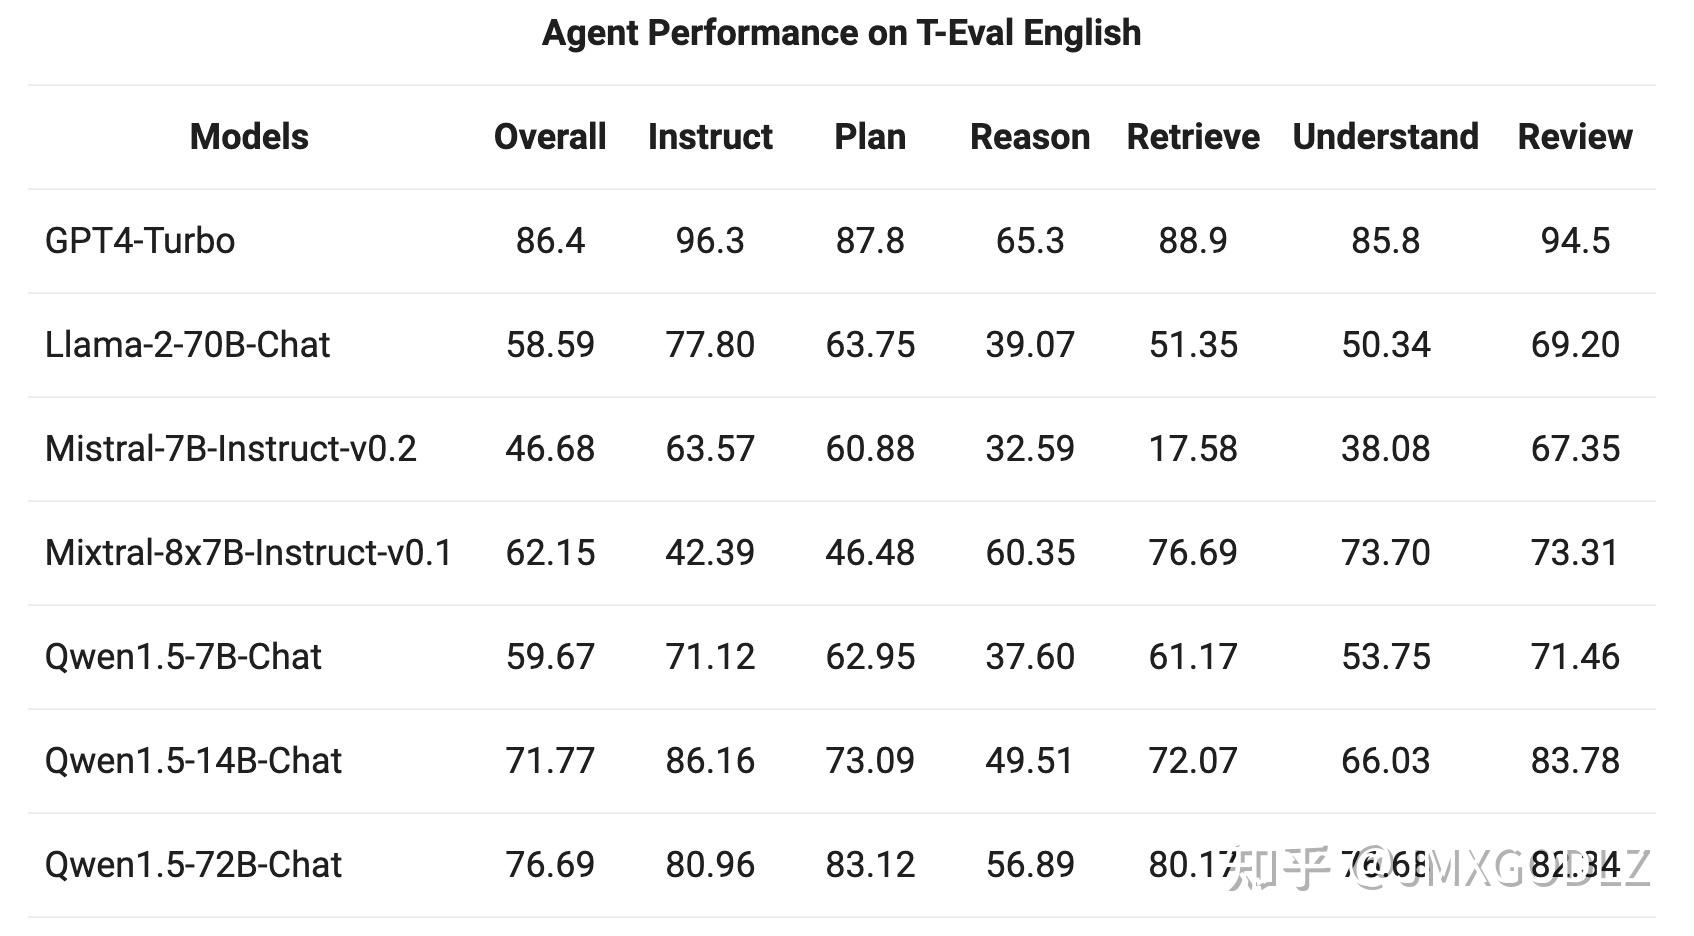
Task: Select the Llama-2-70B-Chat row label
Action: pos(187,345)
